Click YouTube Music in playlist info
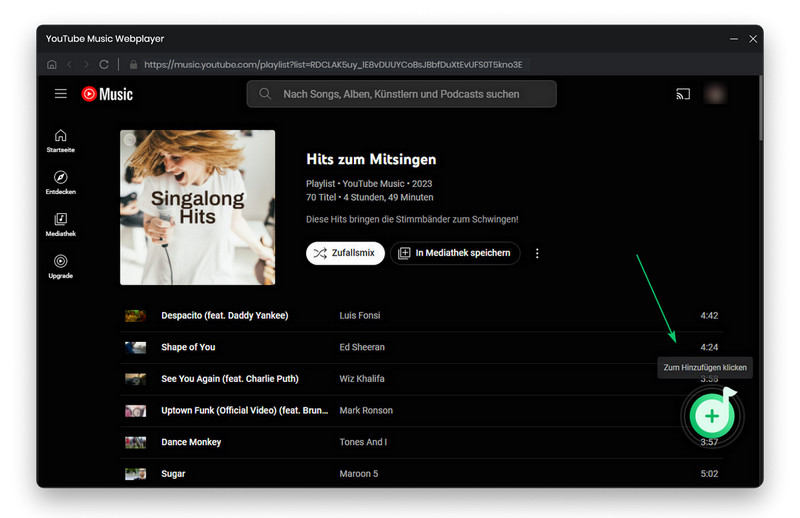The width and height of the screenshot is (800, 518). [373, 184]
